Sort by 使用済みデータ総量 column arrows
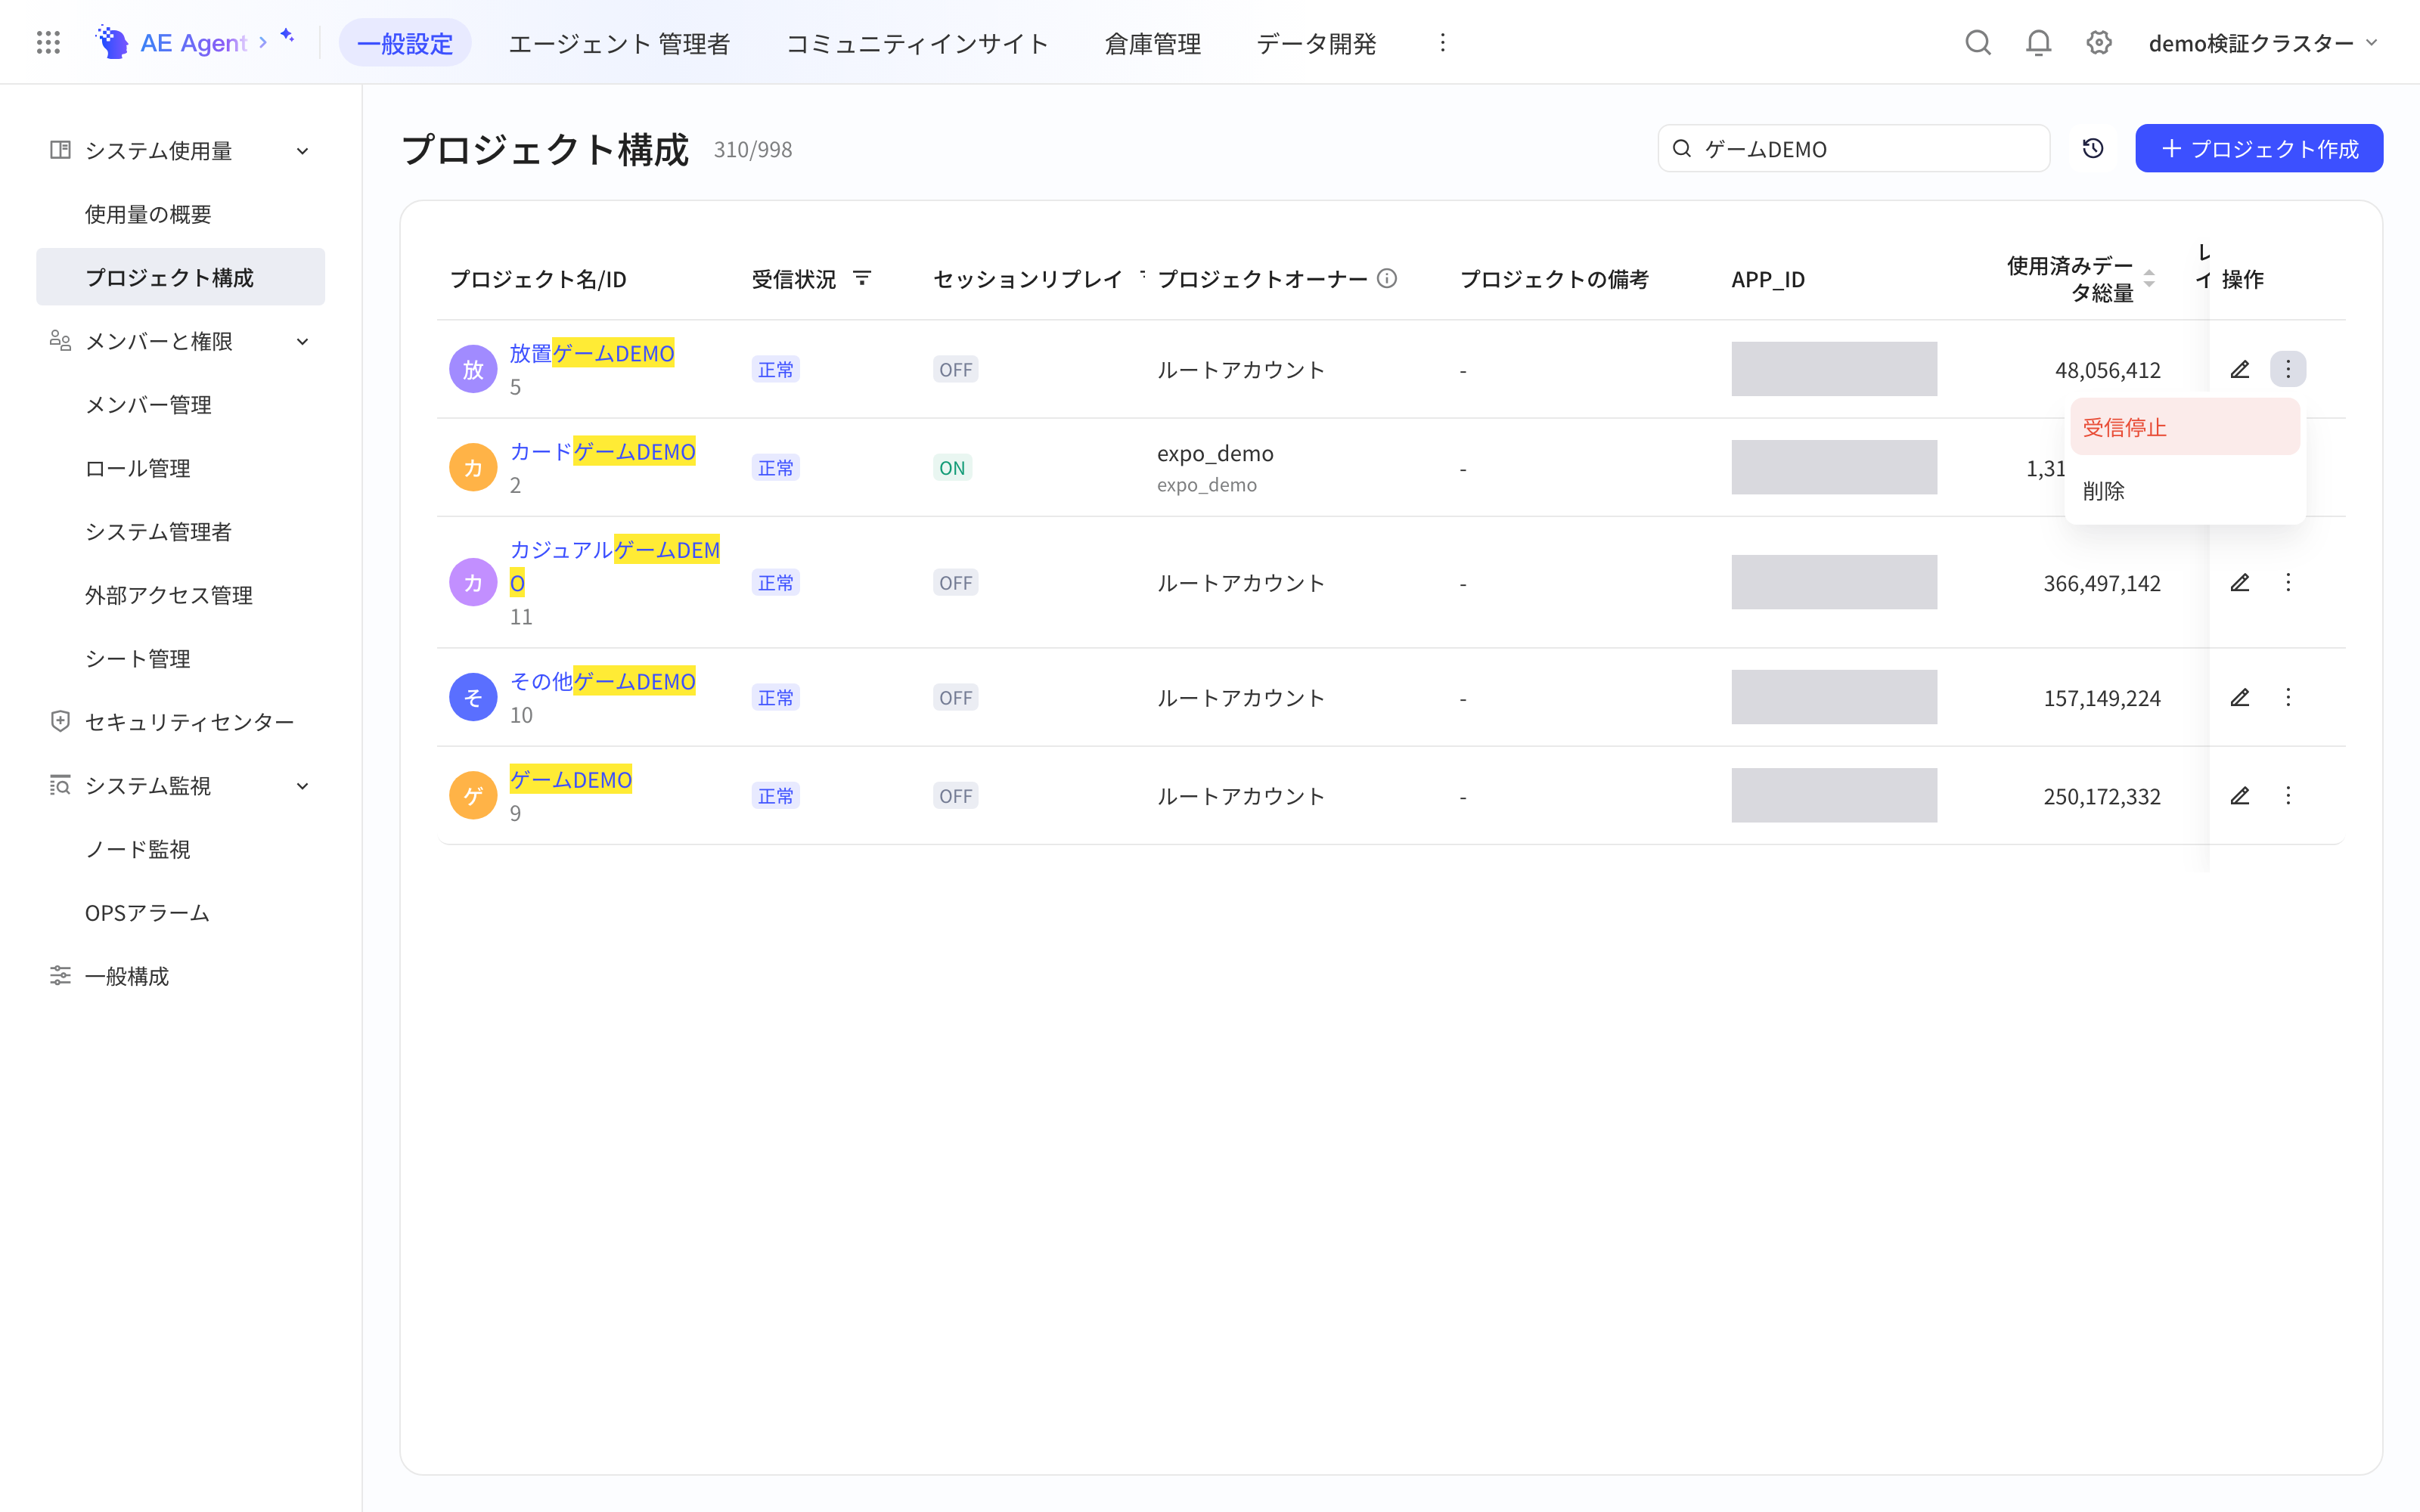2420x1512 pixels. click(2149, 278)
